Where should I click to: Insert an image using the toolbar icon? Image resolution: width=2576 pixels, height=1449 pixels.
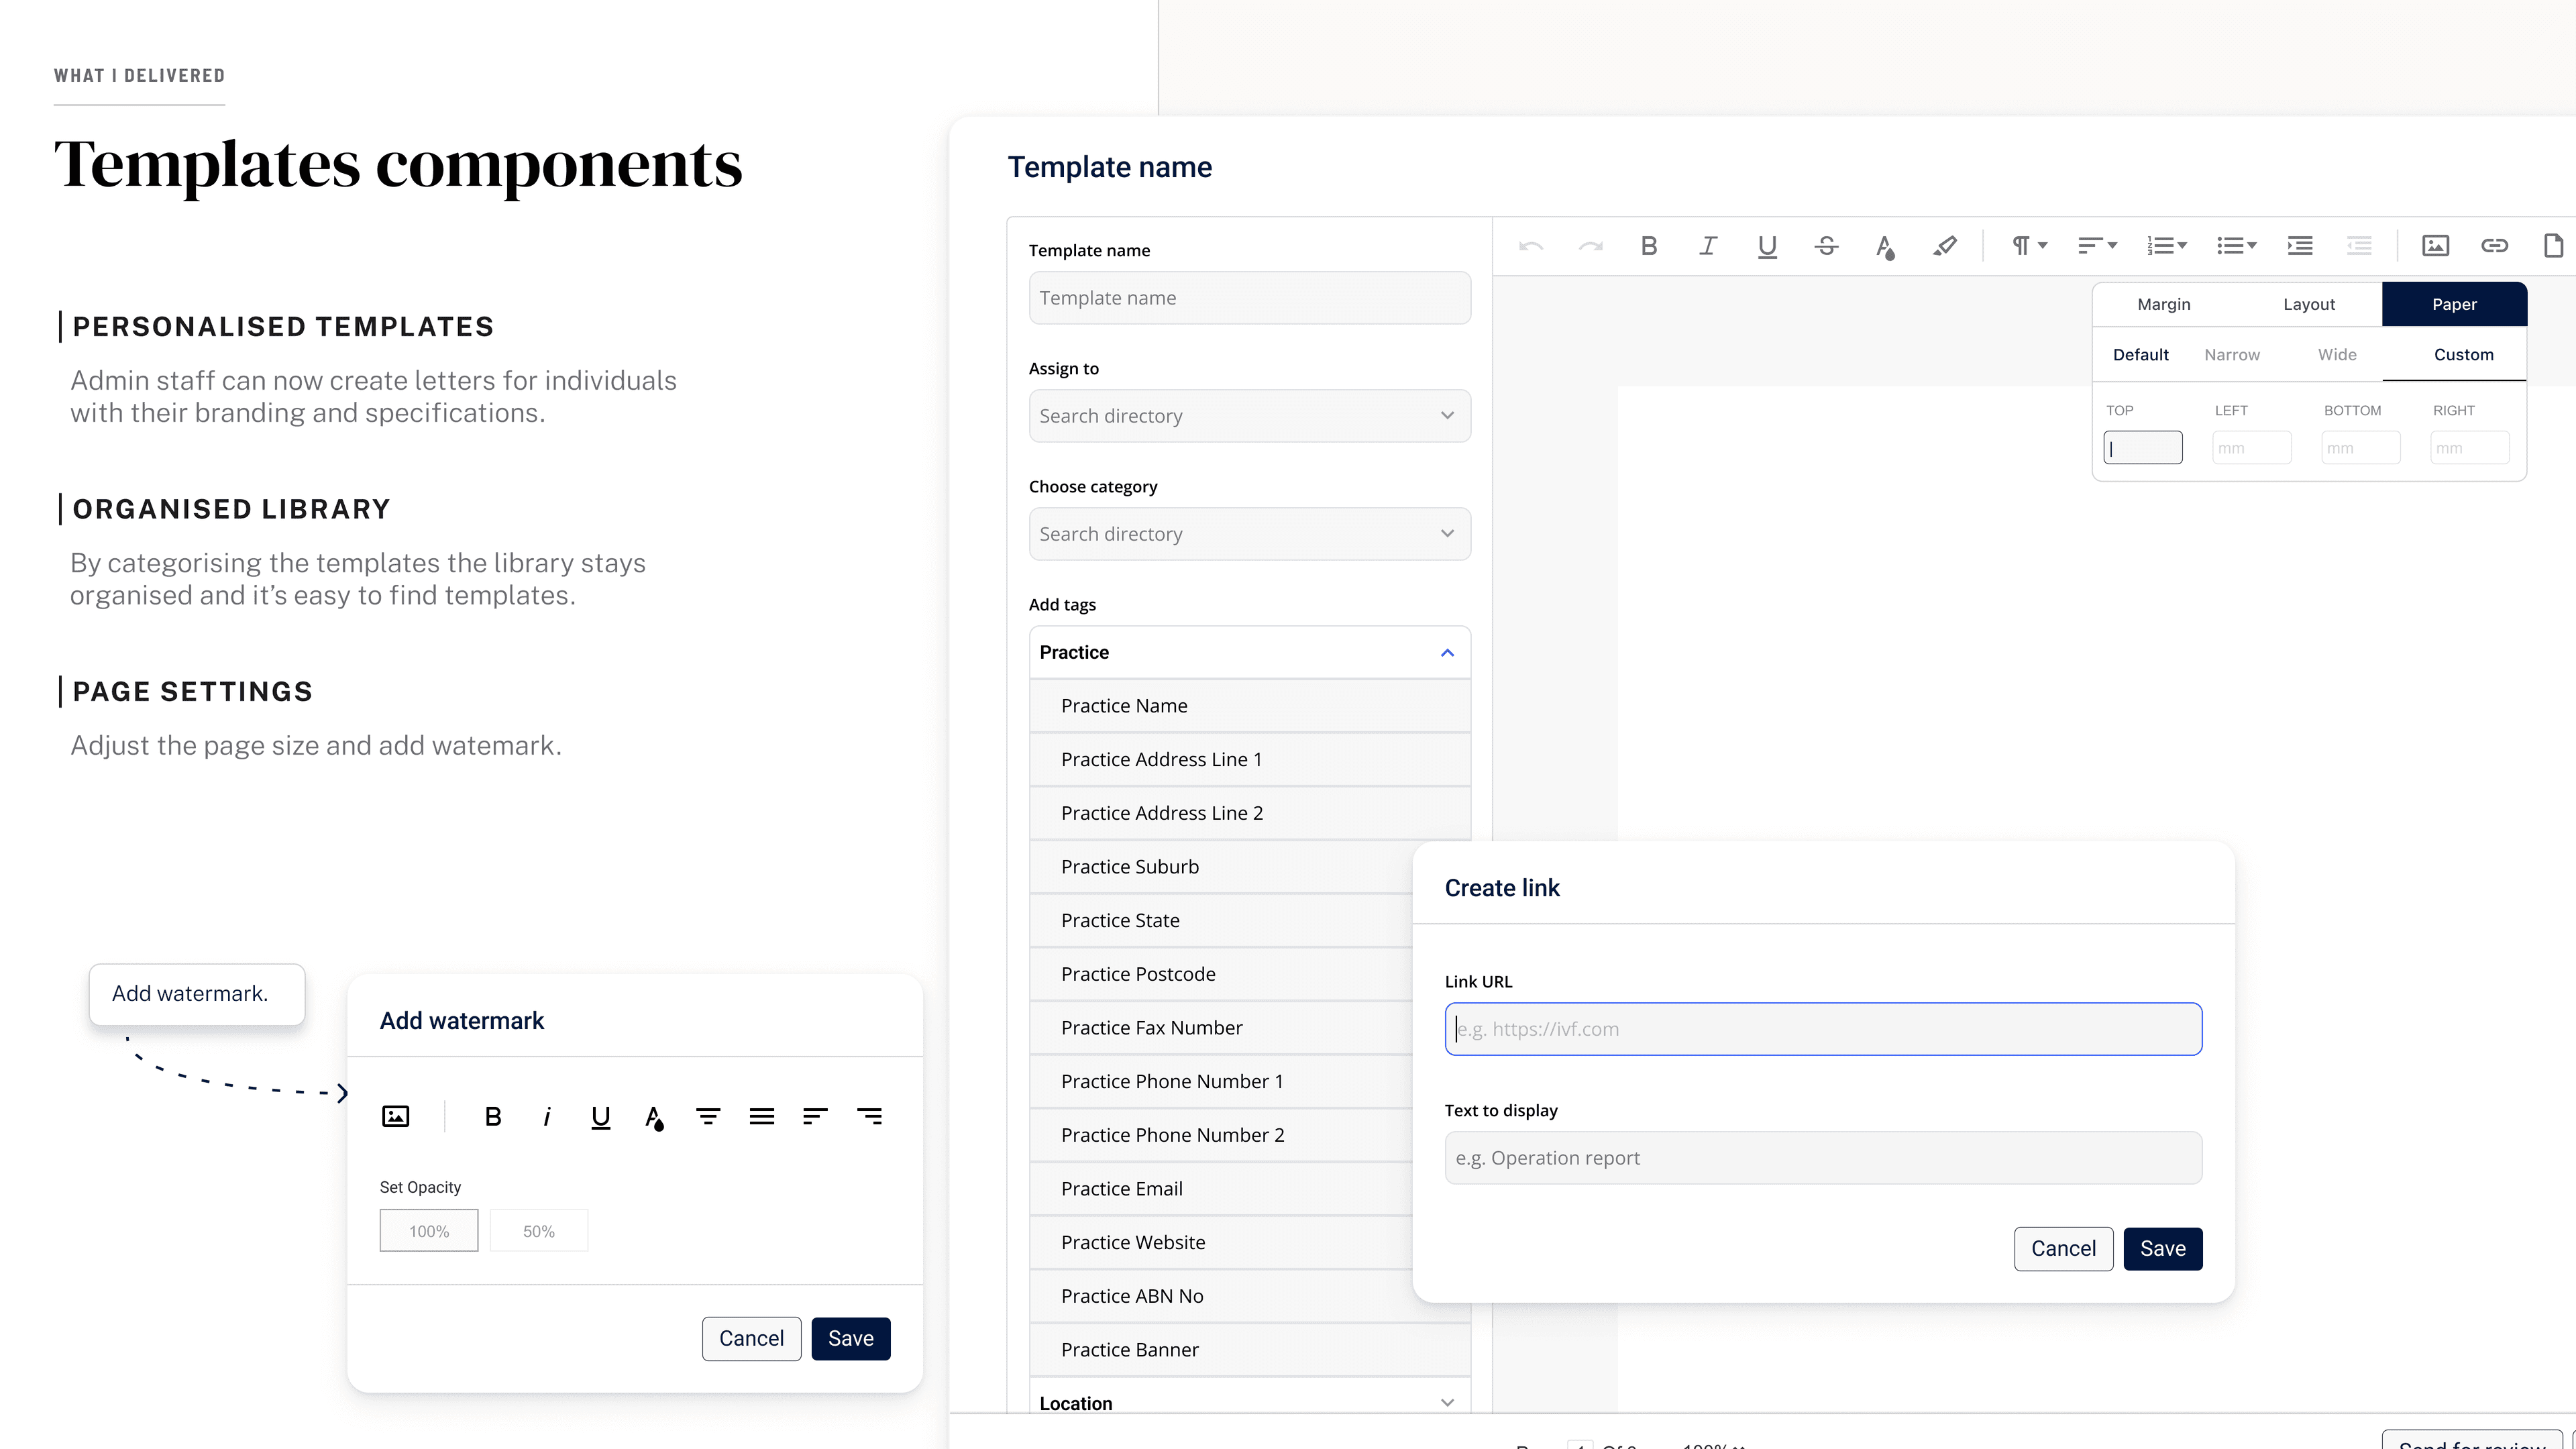2435,245
